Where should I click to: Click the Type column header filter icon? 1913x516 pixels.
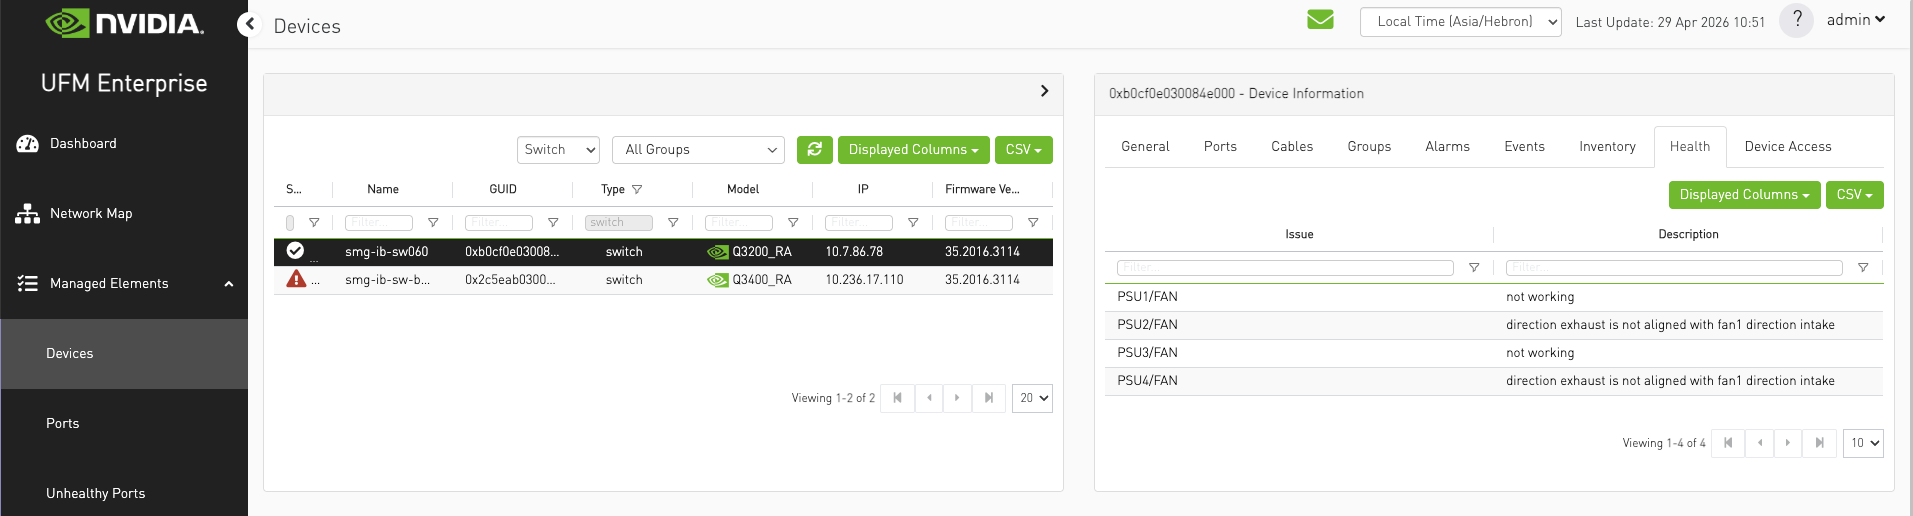637,189
